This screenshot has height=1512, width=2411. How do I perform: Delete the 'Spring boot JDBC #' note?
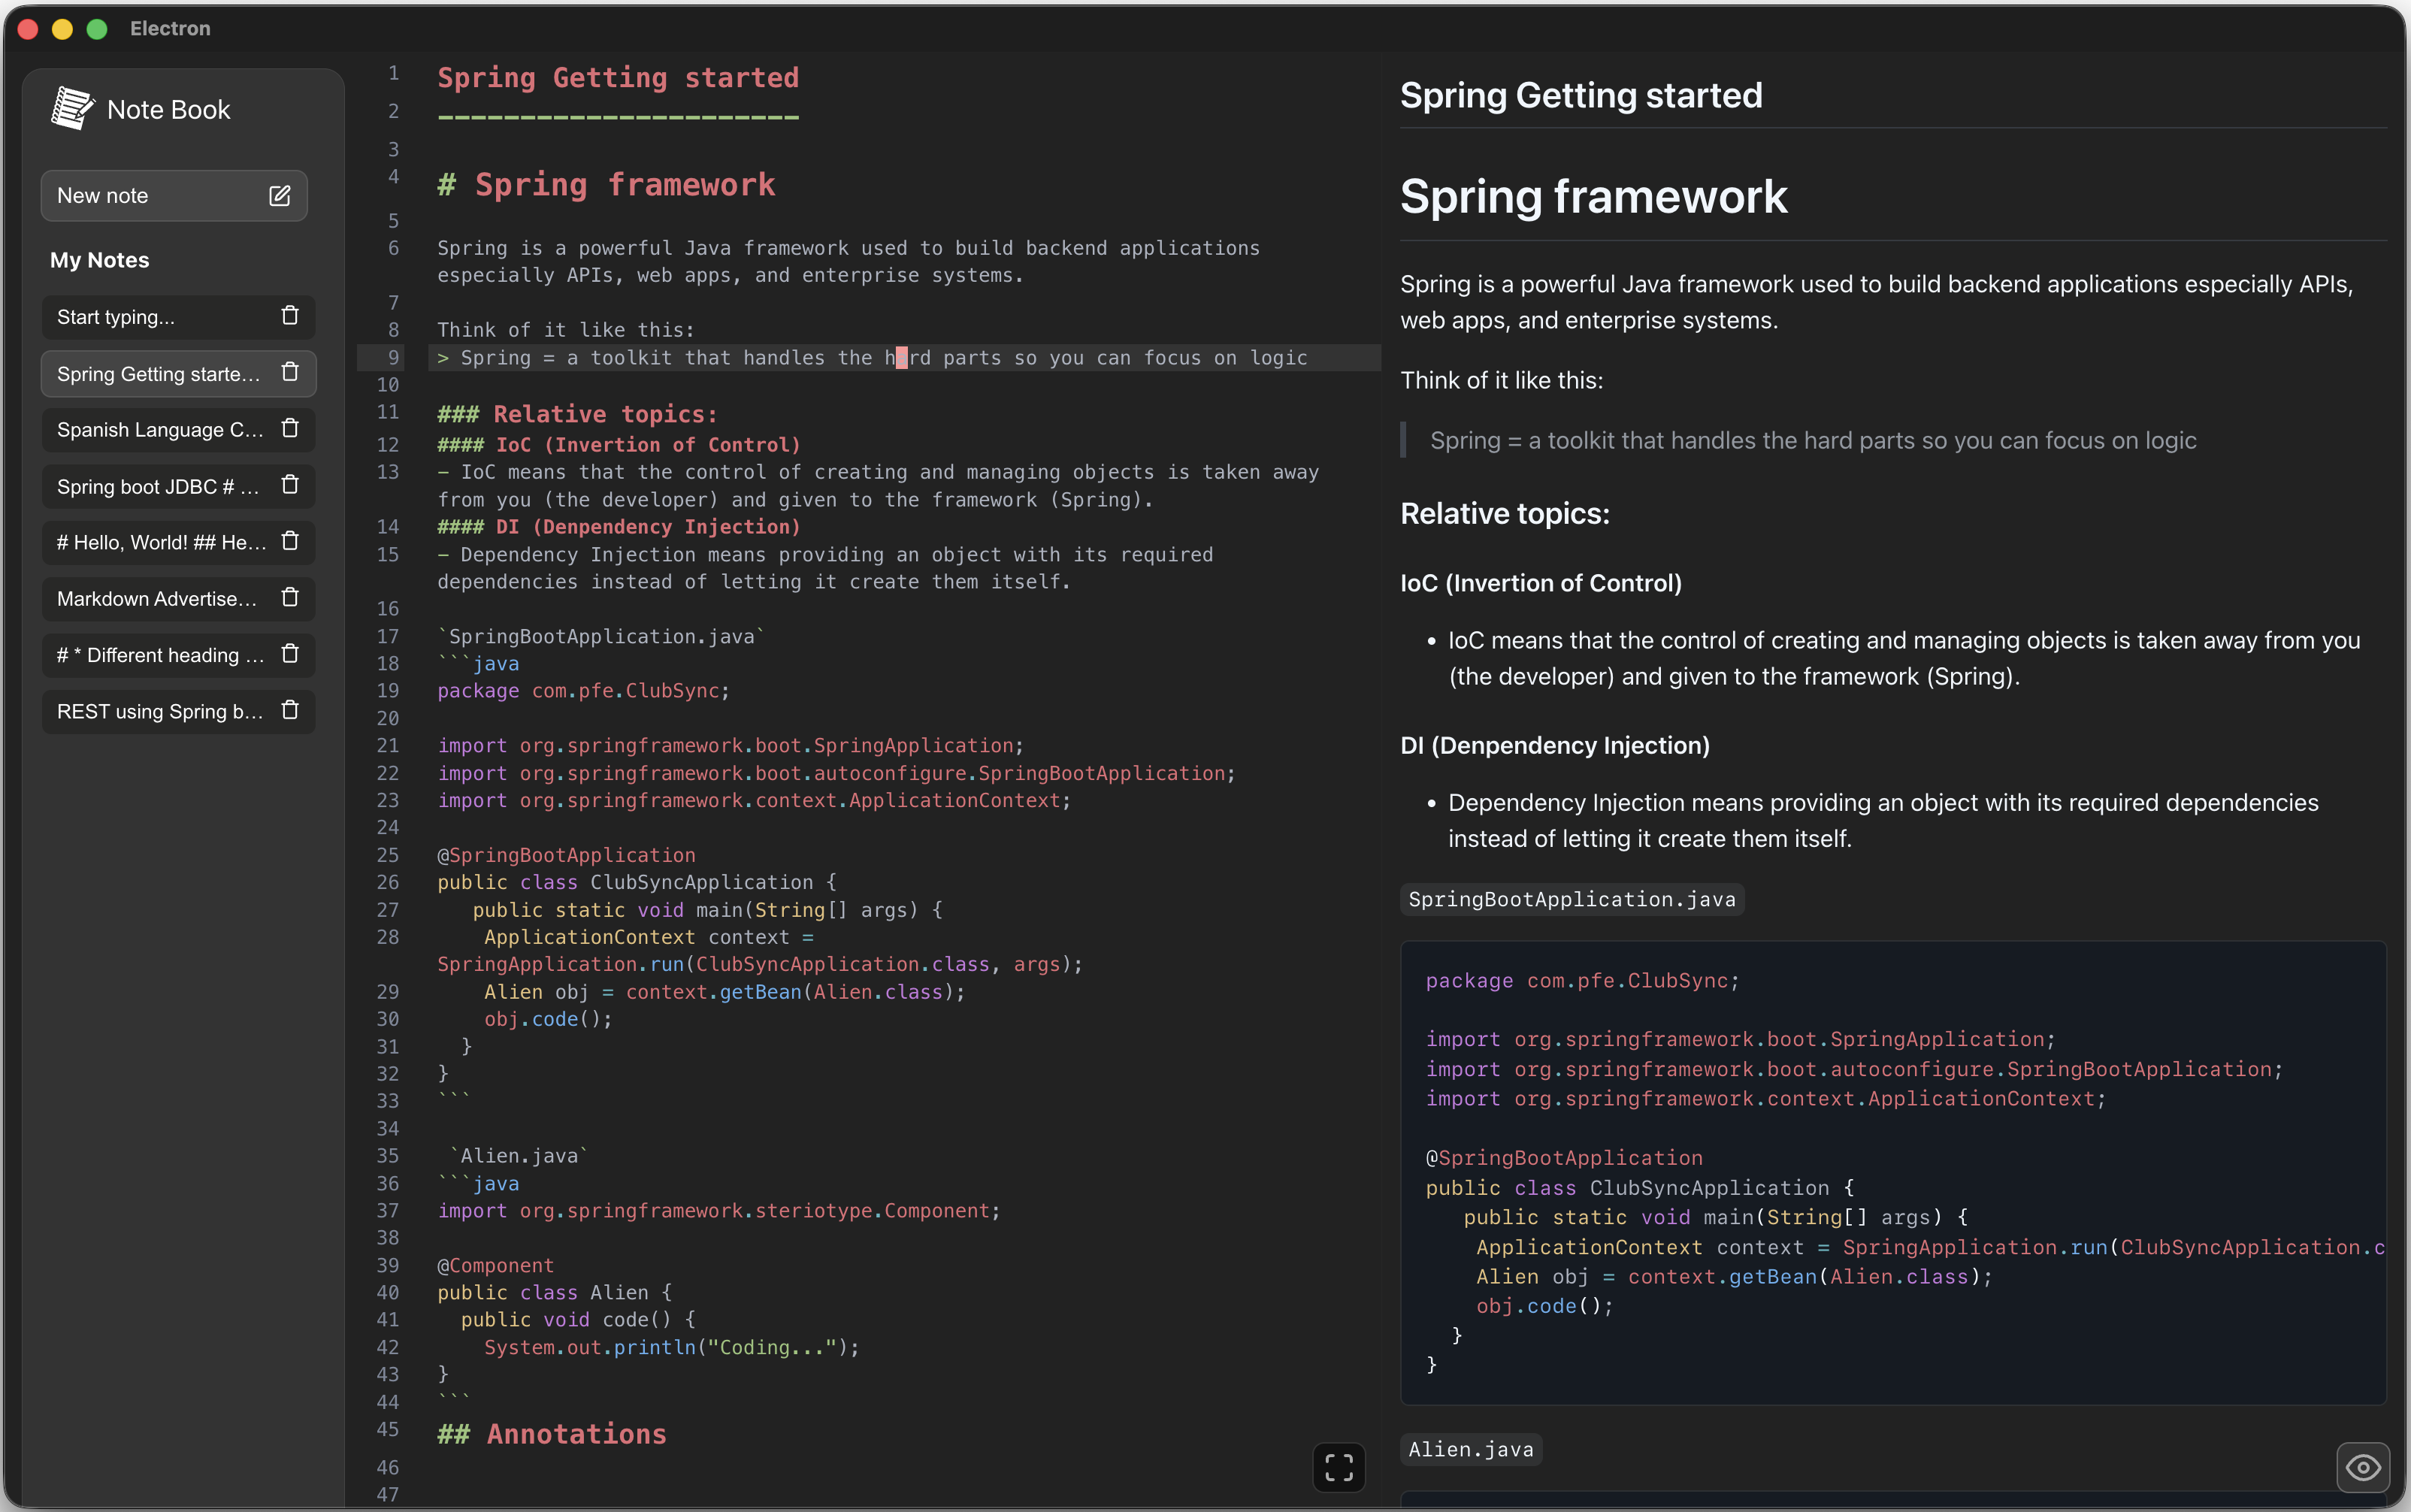pyautogui.click(x=290, y=485)
